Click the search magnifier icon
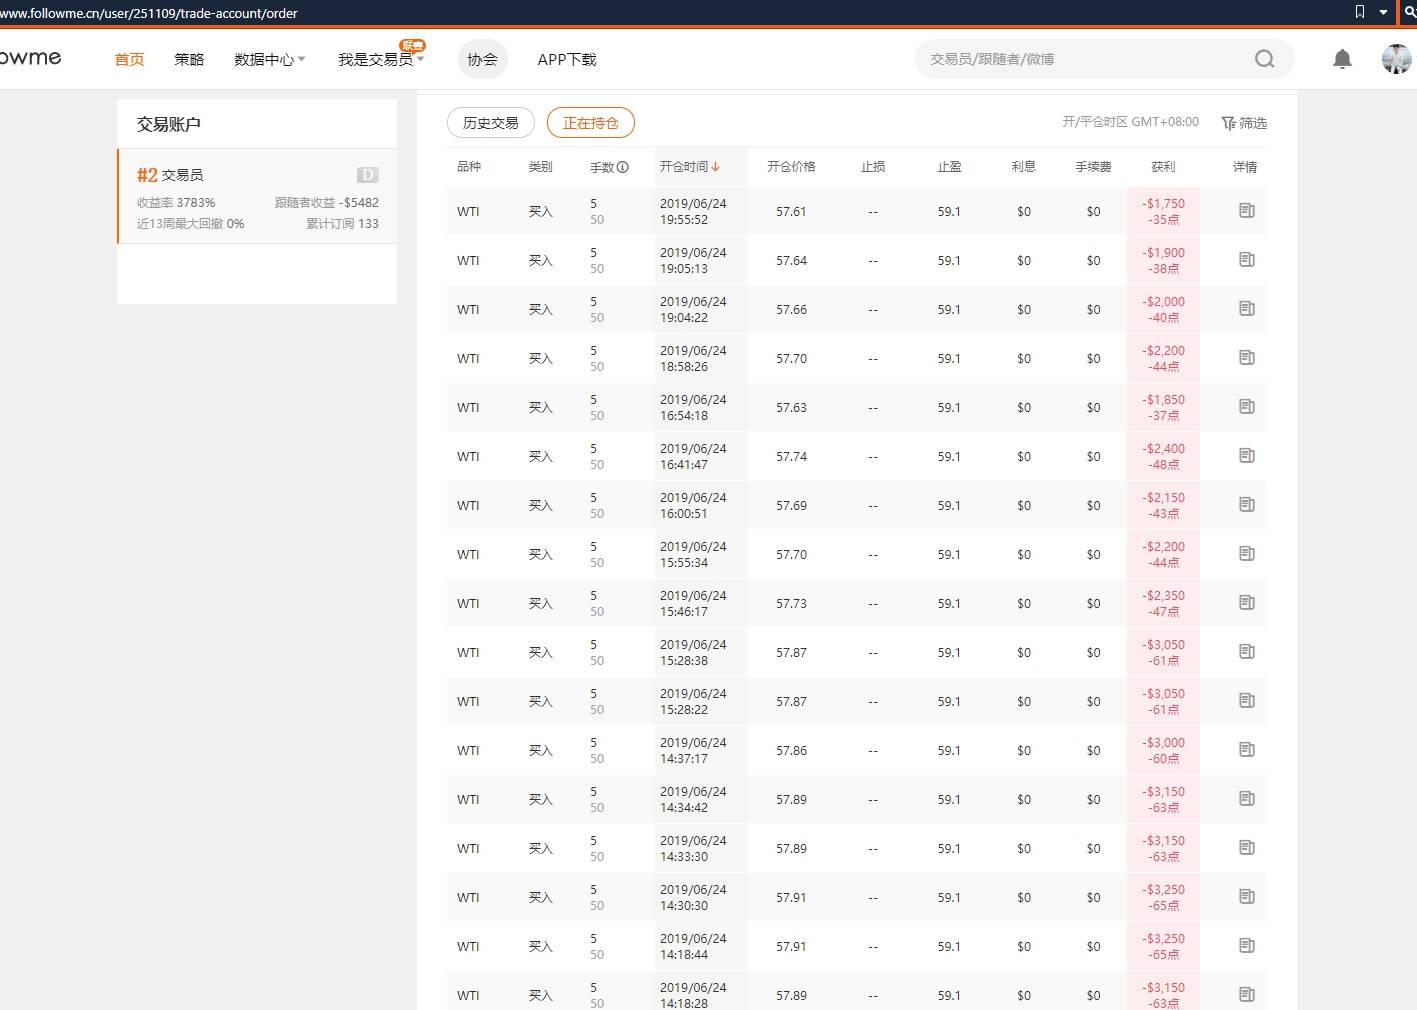Image resolution: width=1417 pixels, height=1010 pixels. [1264, 59]
